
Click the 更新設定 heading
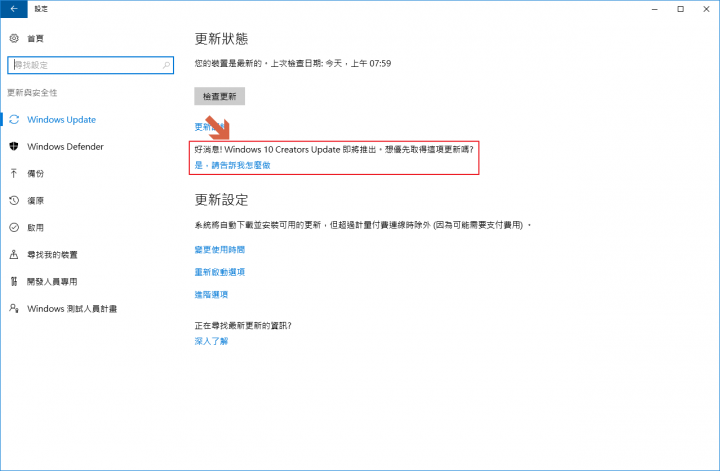[221, 200]
